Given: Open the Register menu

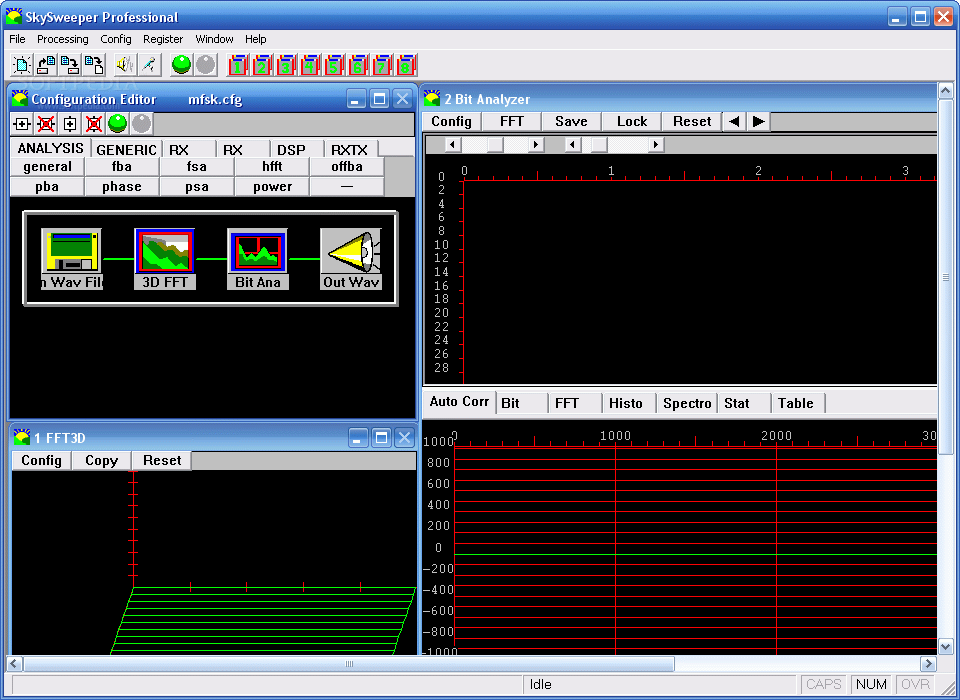Looking at the screenshot, I should [163, 39].
